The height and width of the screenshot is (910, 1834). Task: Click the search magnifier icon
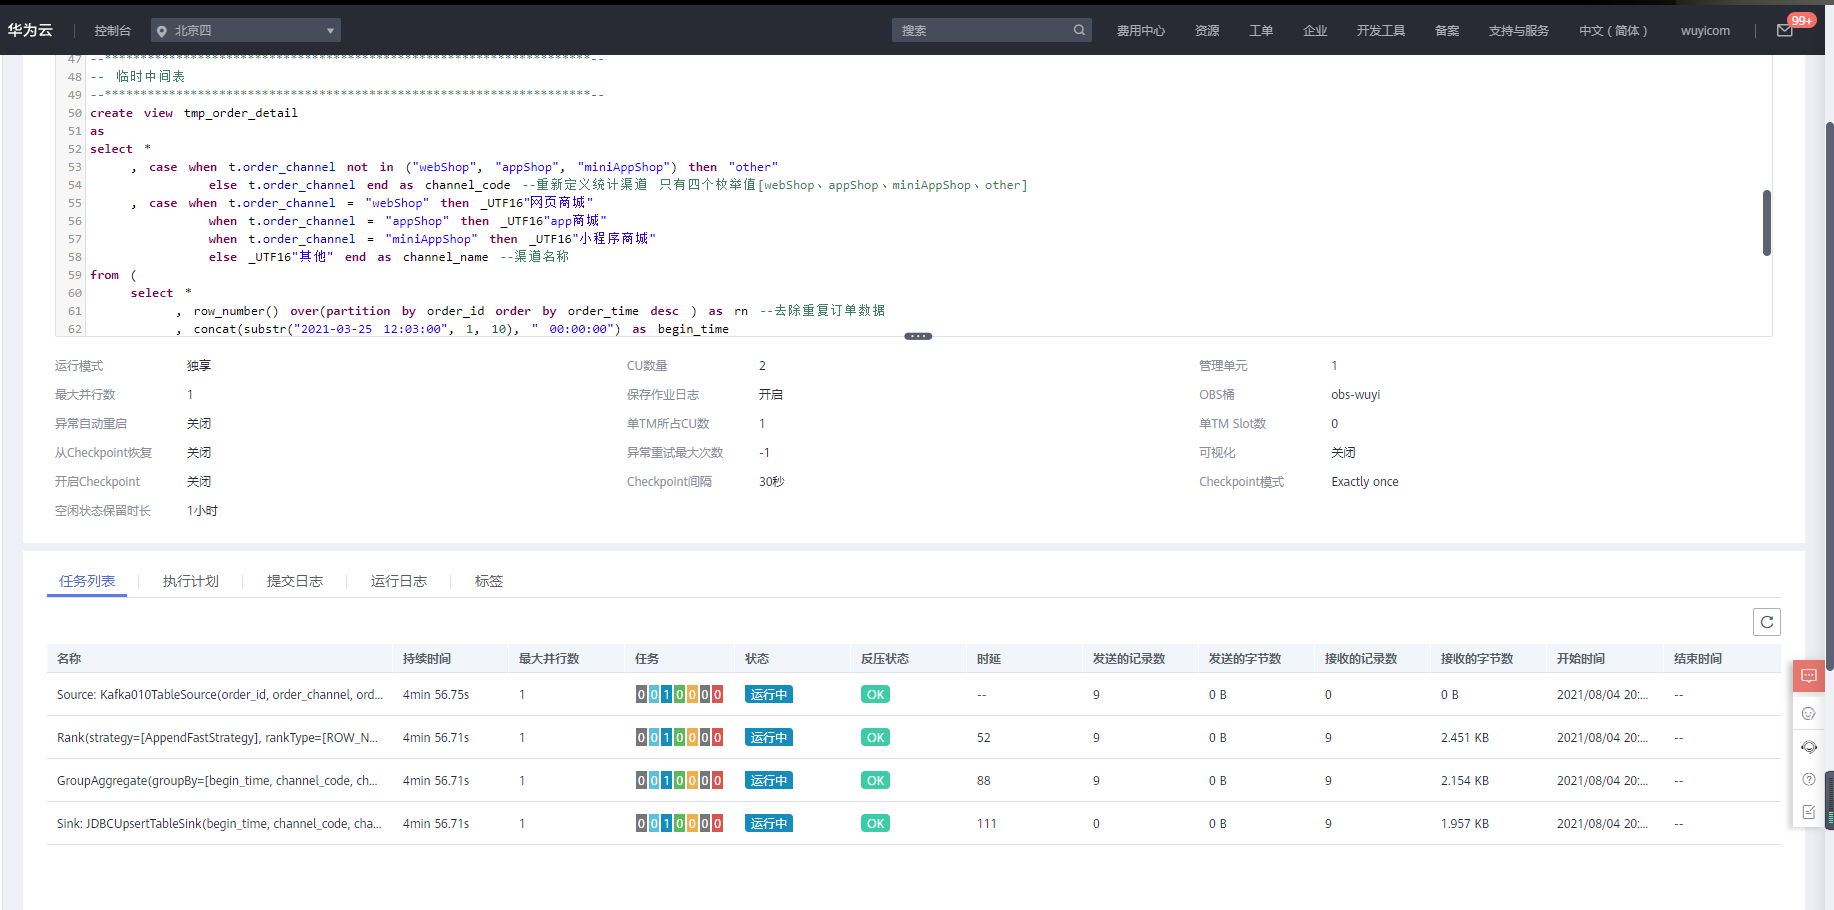pos(1079,30)
